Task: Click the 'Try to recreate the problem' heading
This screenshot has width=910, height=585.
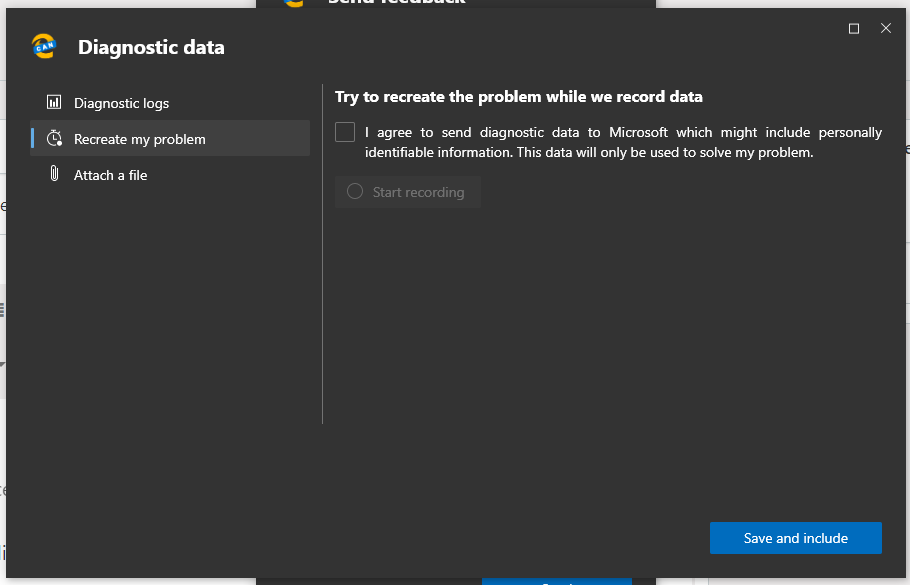Action: coord(518,97)
